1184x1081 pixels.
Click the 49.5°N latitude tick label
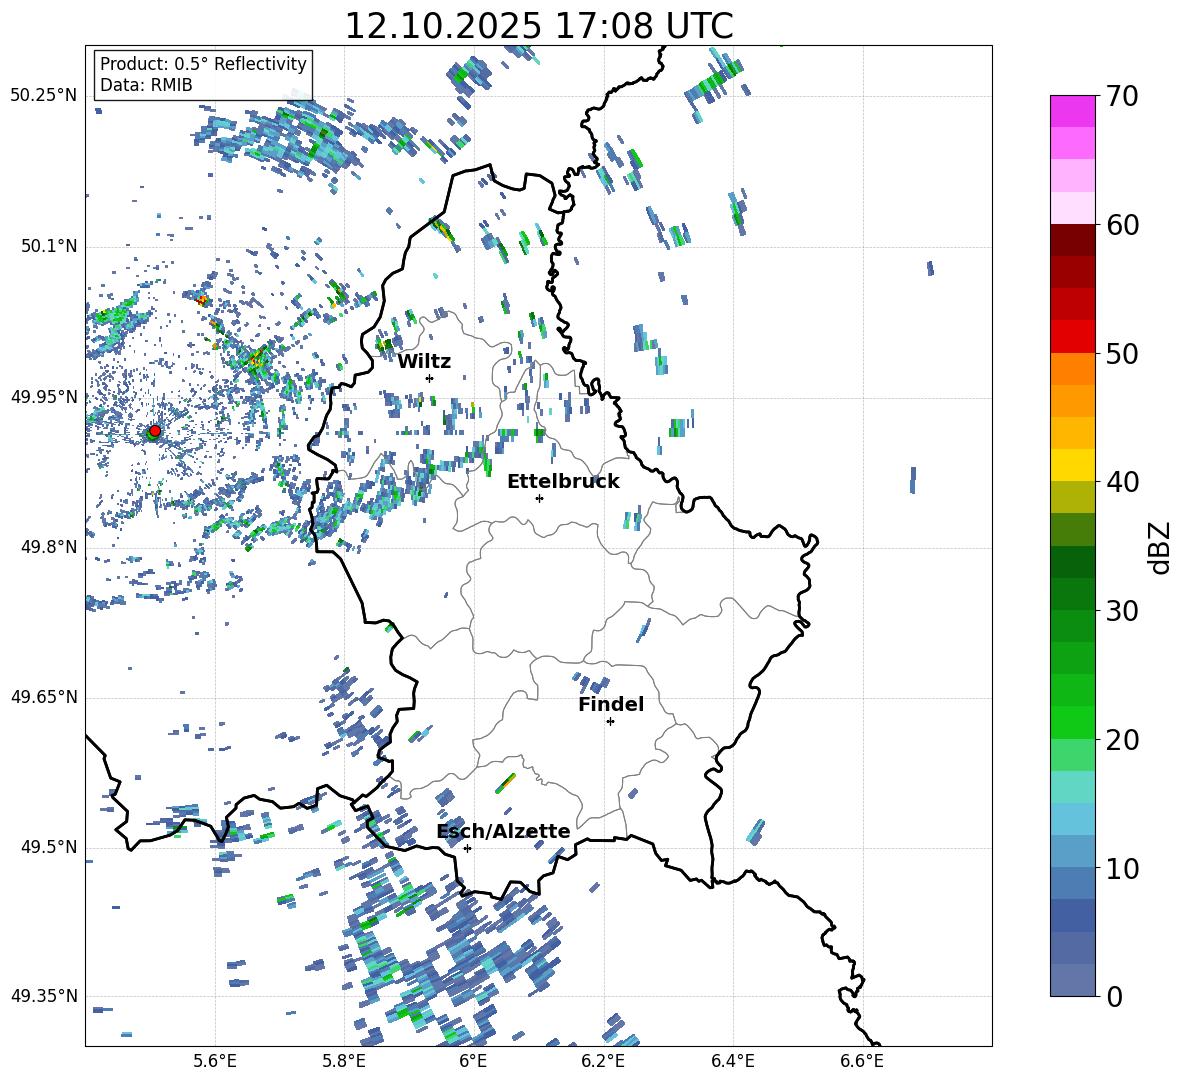click(48, 847)
